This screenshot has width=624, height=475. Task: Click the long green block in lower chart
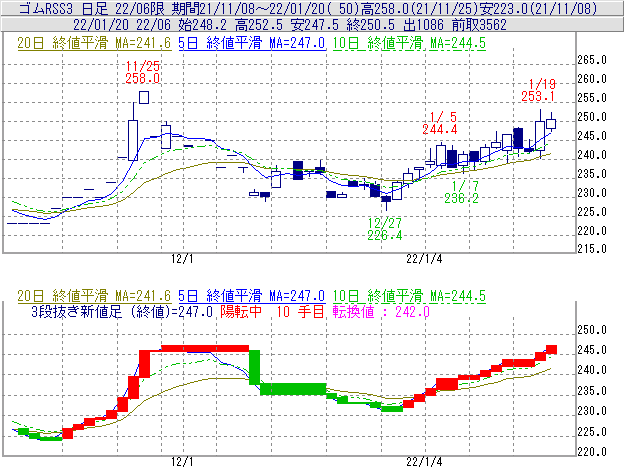[x=293, y=389]
